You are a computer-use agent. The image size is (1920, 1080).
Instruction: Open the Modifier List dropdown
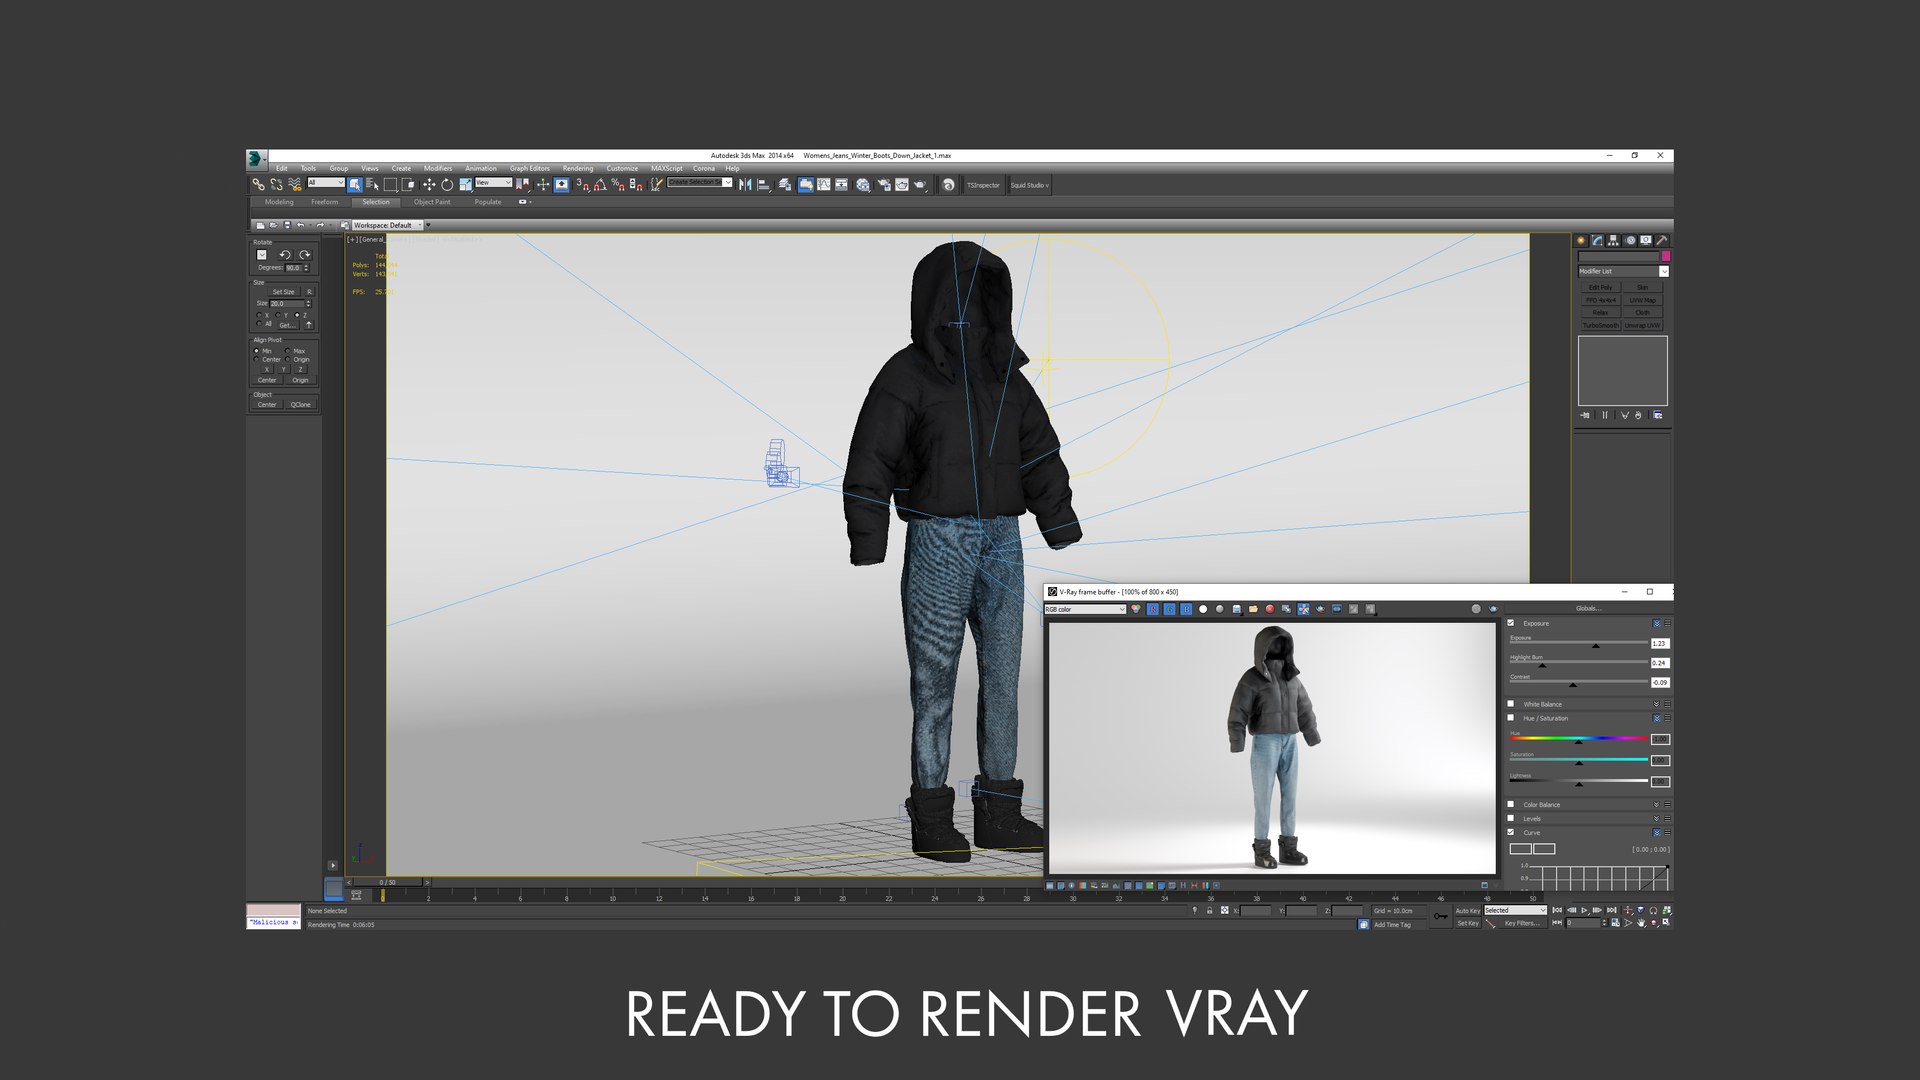coord(1623,271)
